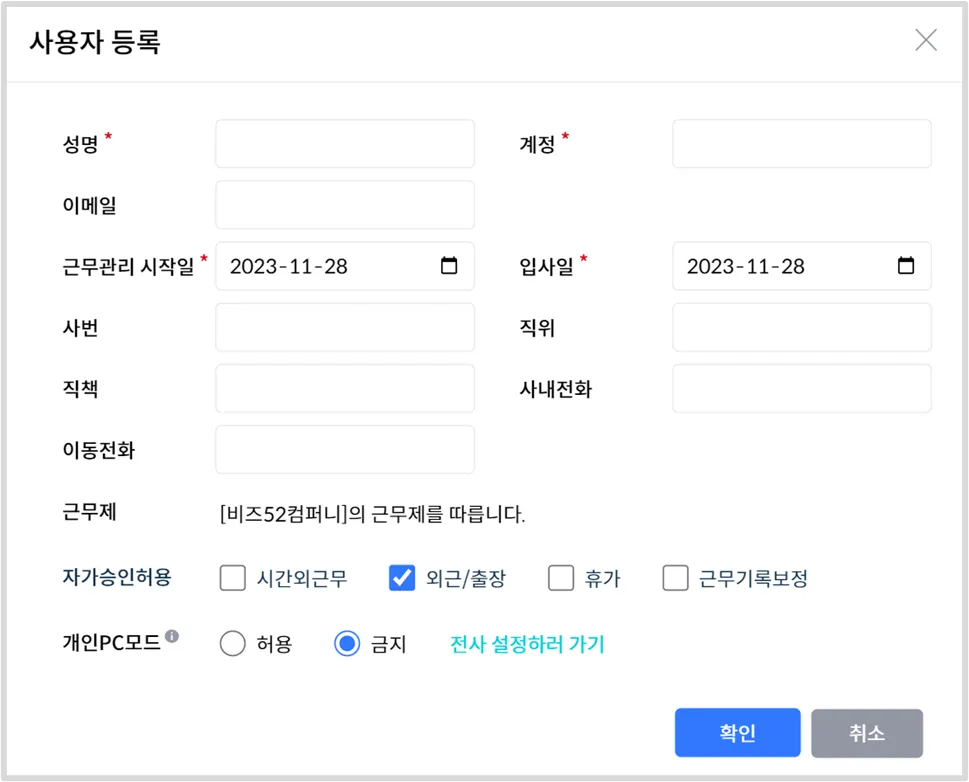Tick the 근무기록보정 checkbox

coord(675,578)
